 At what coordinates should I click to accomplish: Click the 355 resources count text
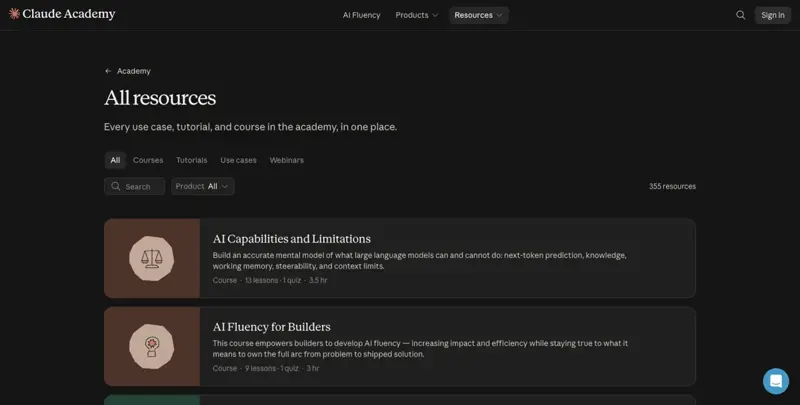click(672, 186)
